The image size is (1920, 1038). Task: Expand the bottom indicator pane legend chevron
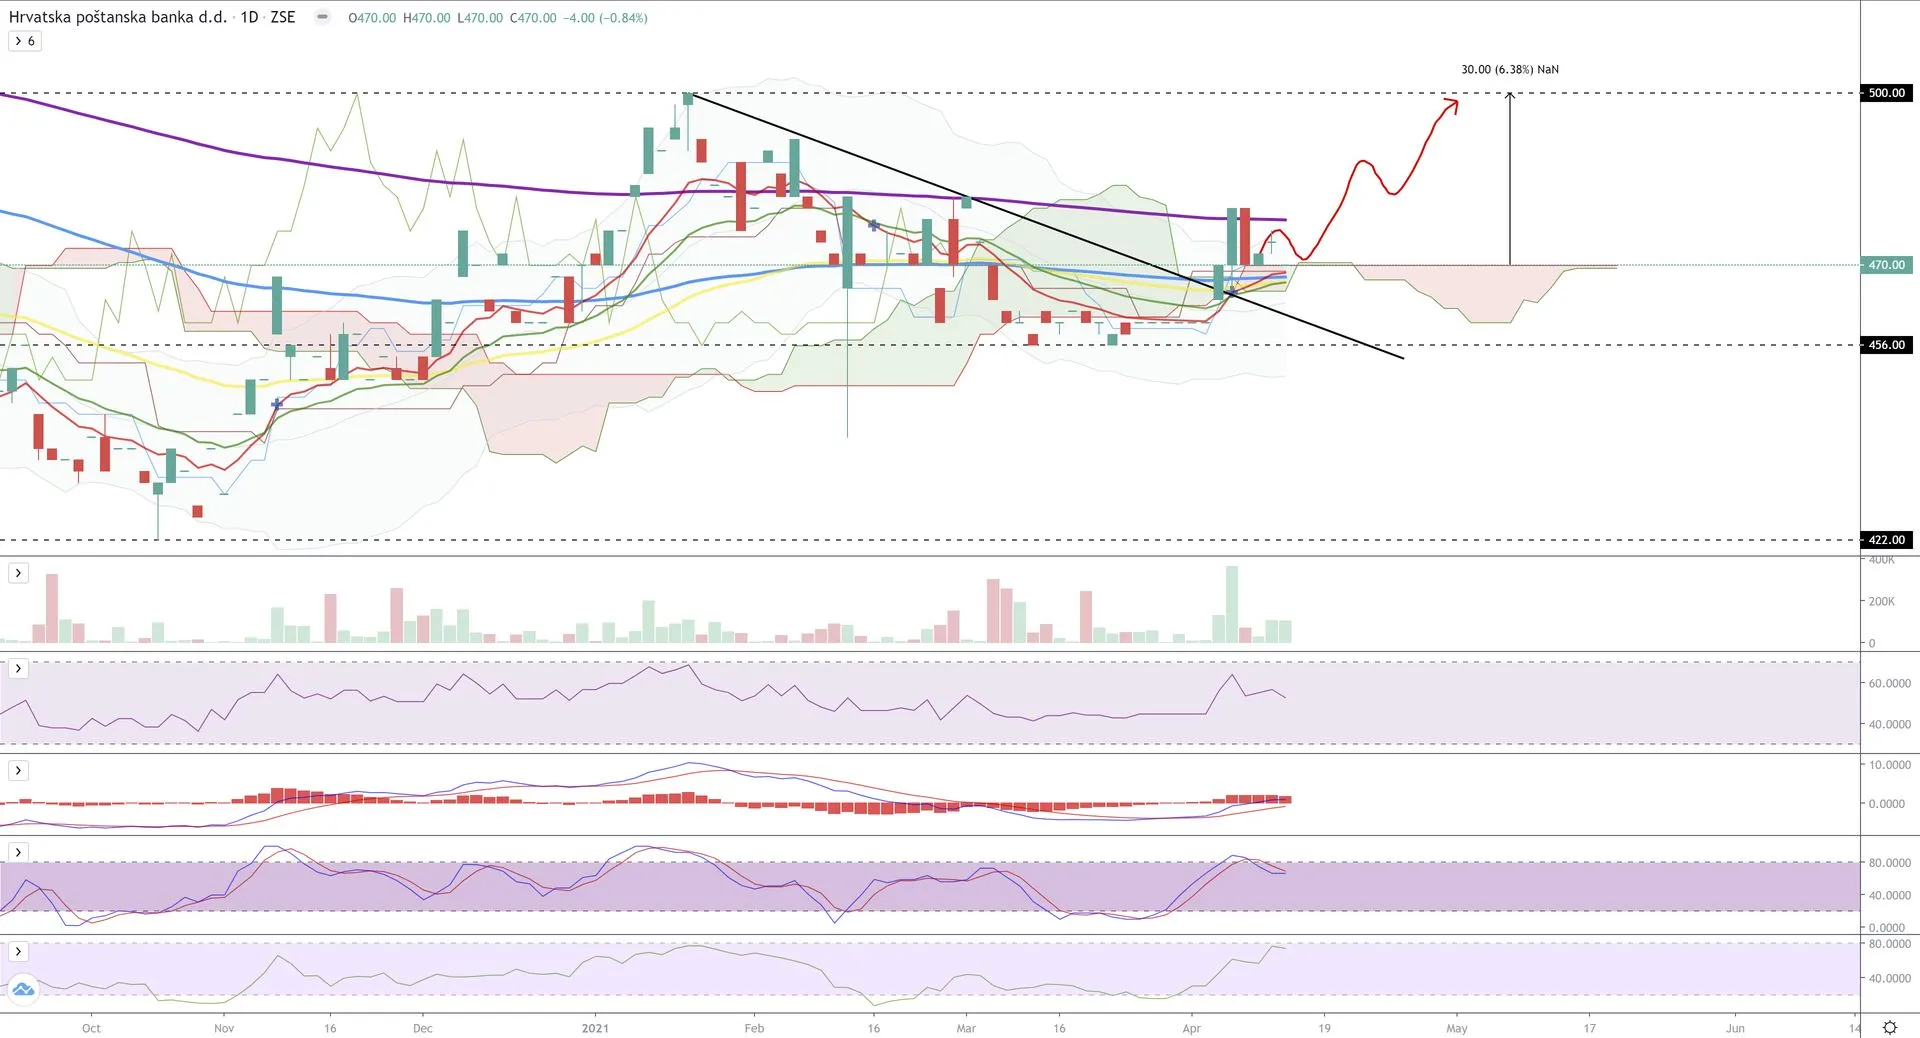[18, 951]
